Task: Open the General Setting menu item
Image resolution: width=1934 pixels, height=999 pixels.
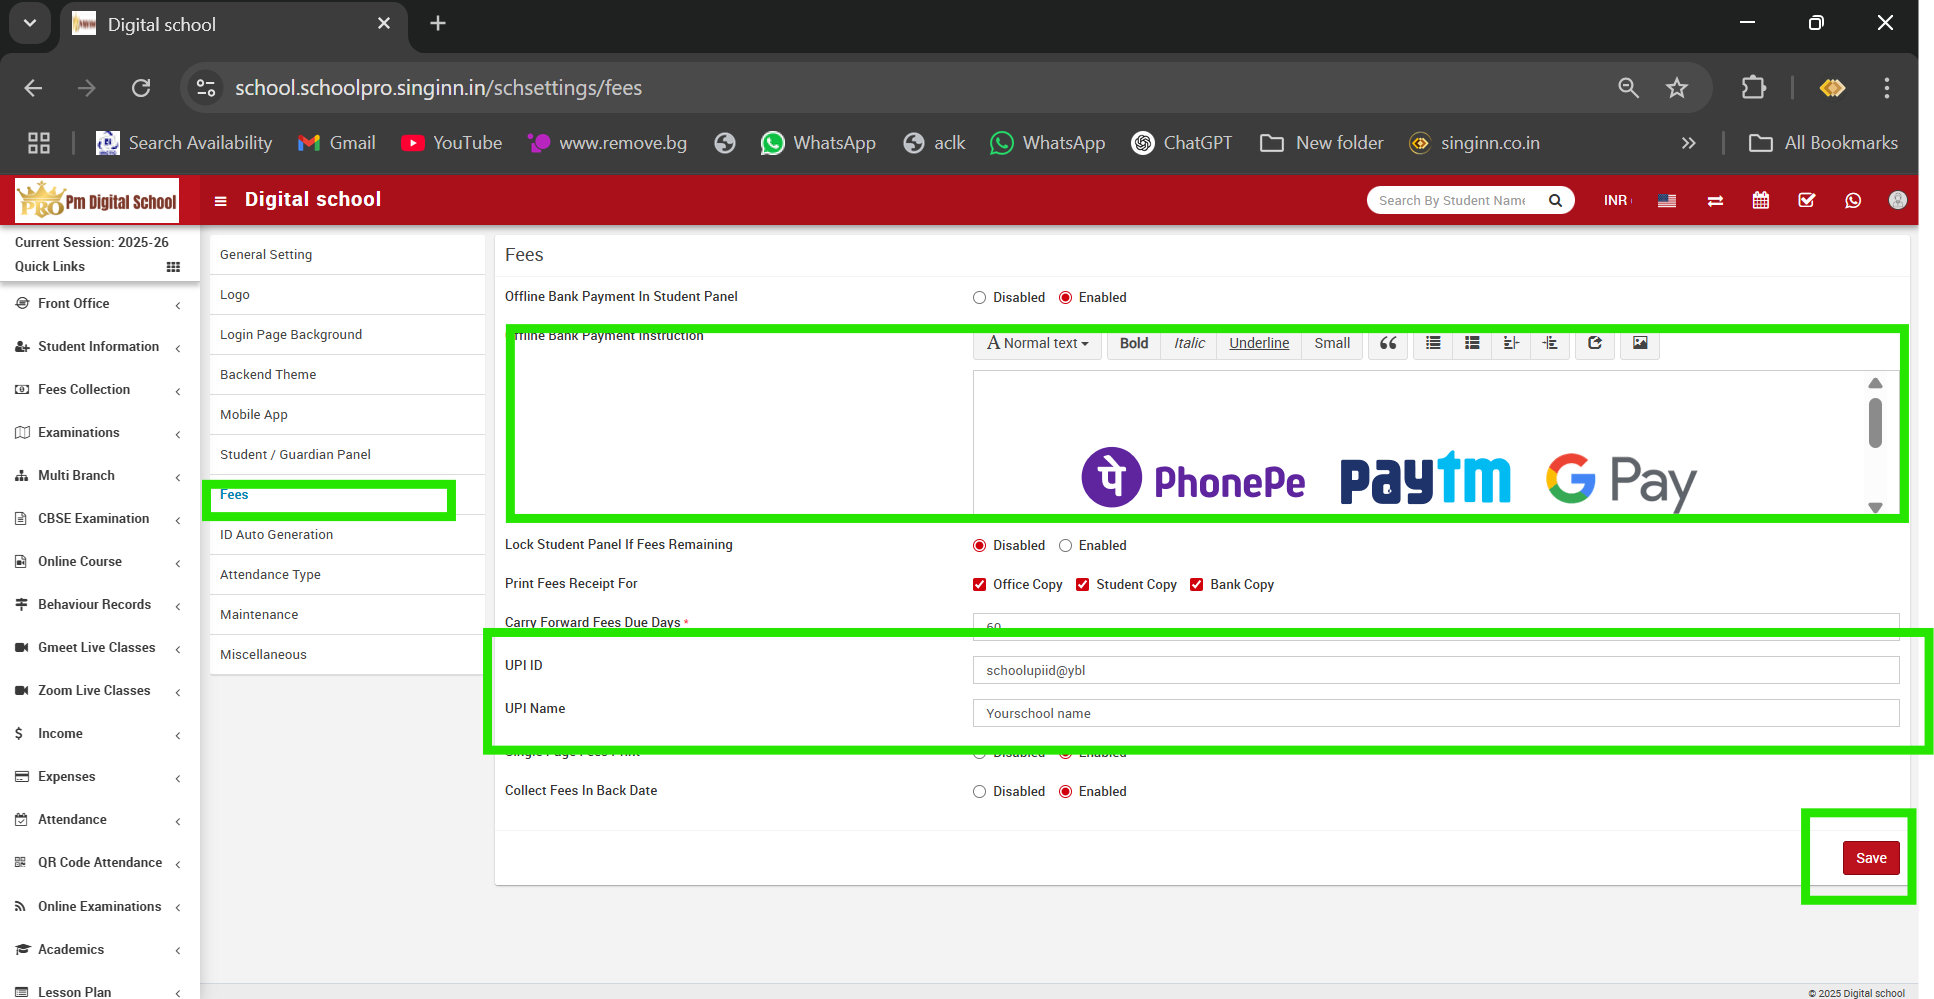Action: [x=347, y=255]
